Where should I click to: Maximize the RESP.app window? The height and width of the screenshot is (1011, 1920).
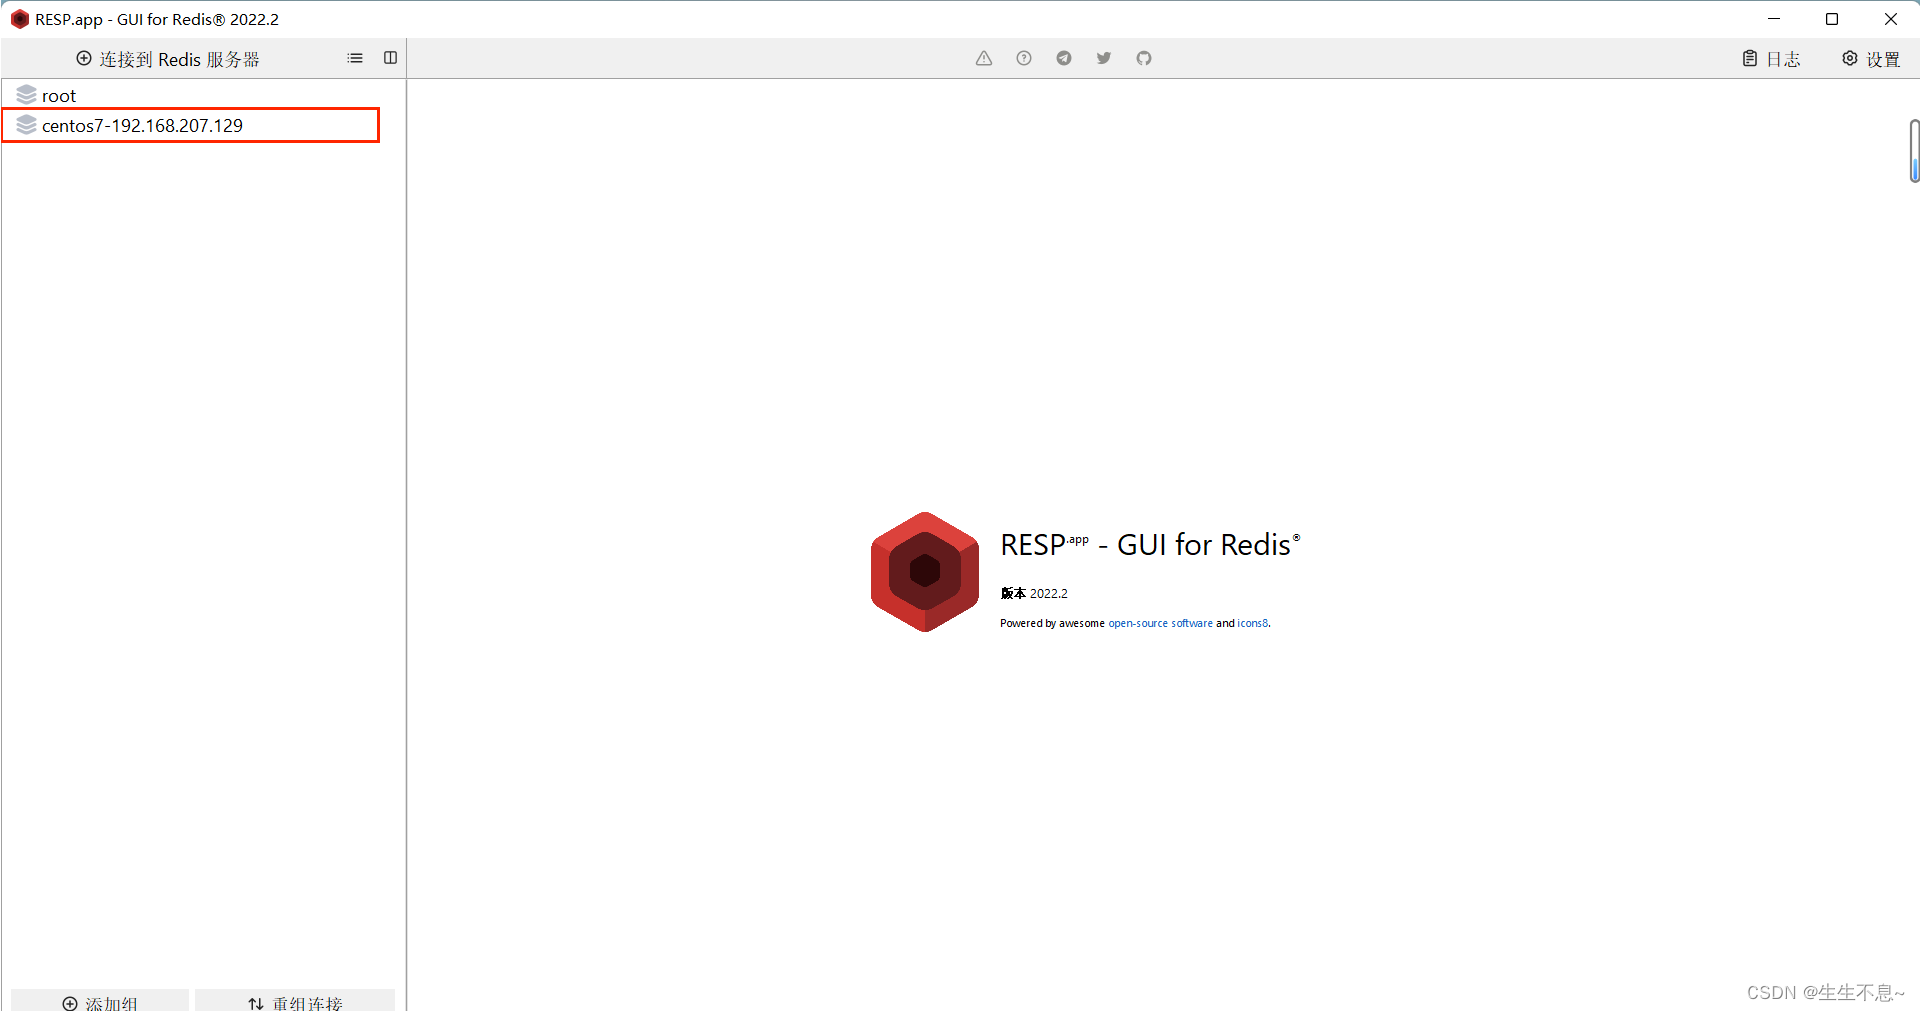(1832, 19)
